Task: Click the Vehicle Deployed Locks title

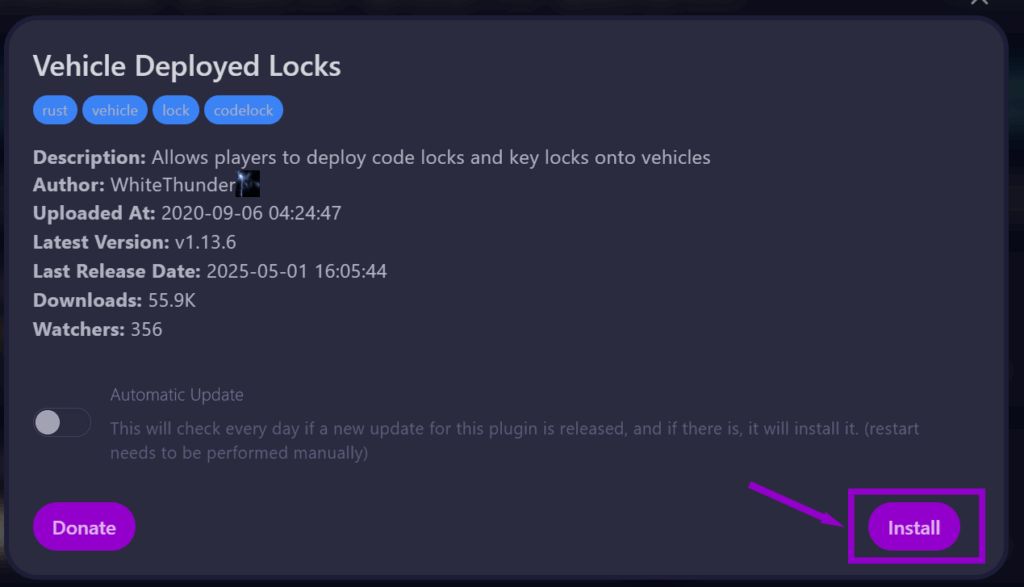Action: [x=187, y=66]
